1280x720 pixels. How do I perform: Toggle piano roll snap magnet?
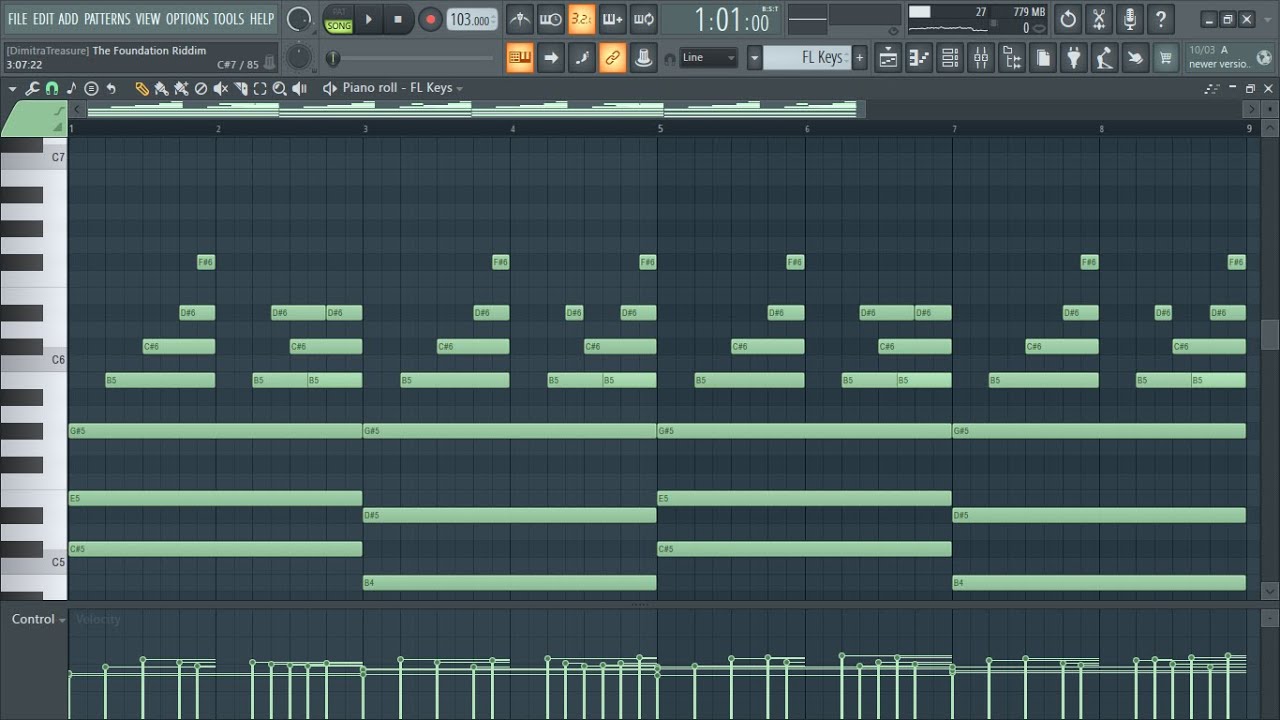pyautogui.click(x=52, y=88)
